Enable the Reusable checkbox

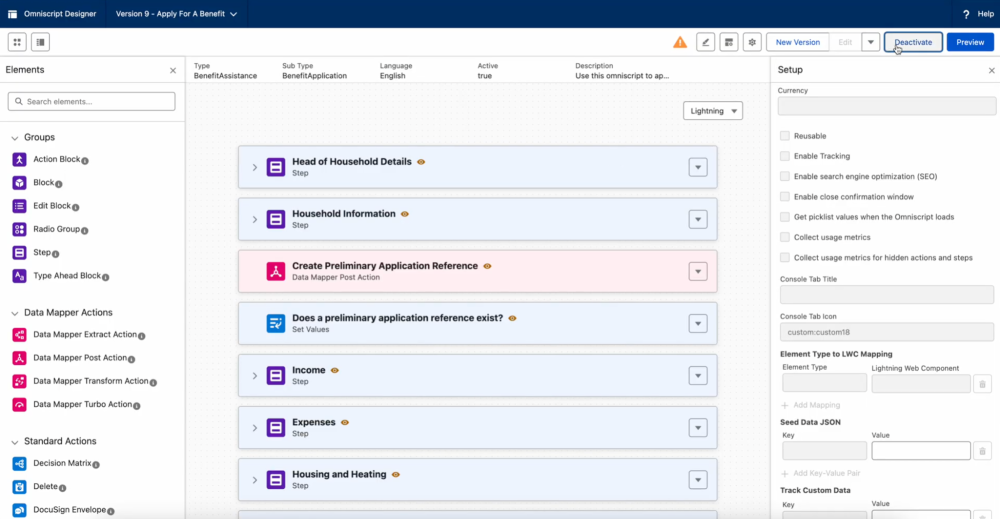tap(785, 136)
